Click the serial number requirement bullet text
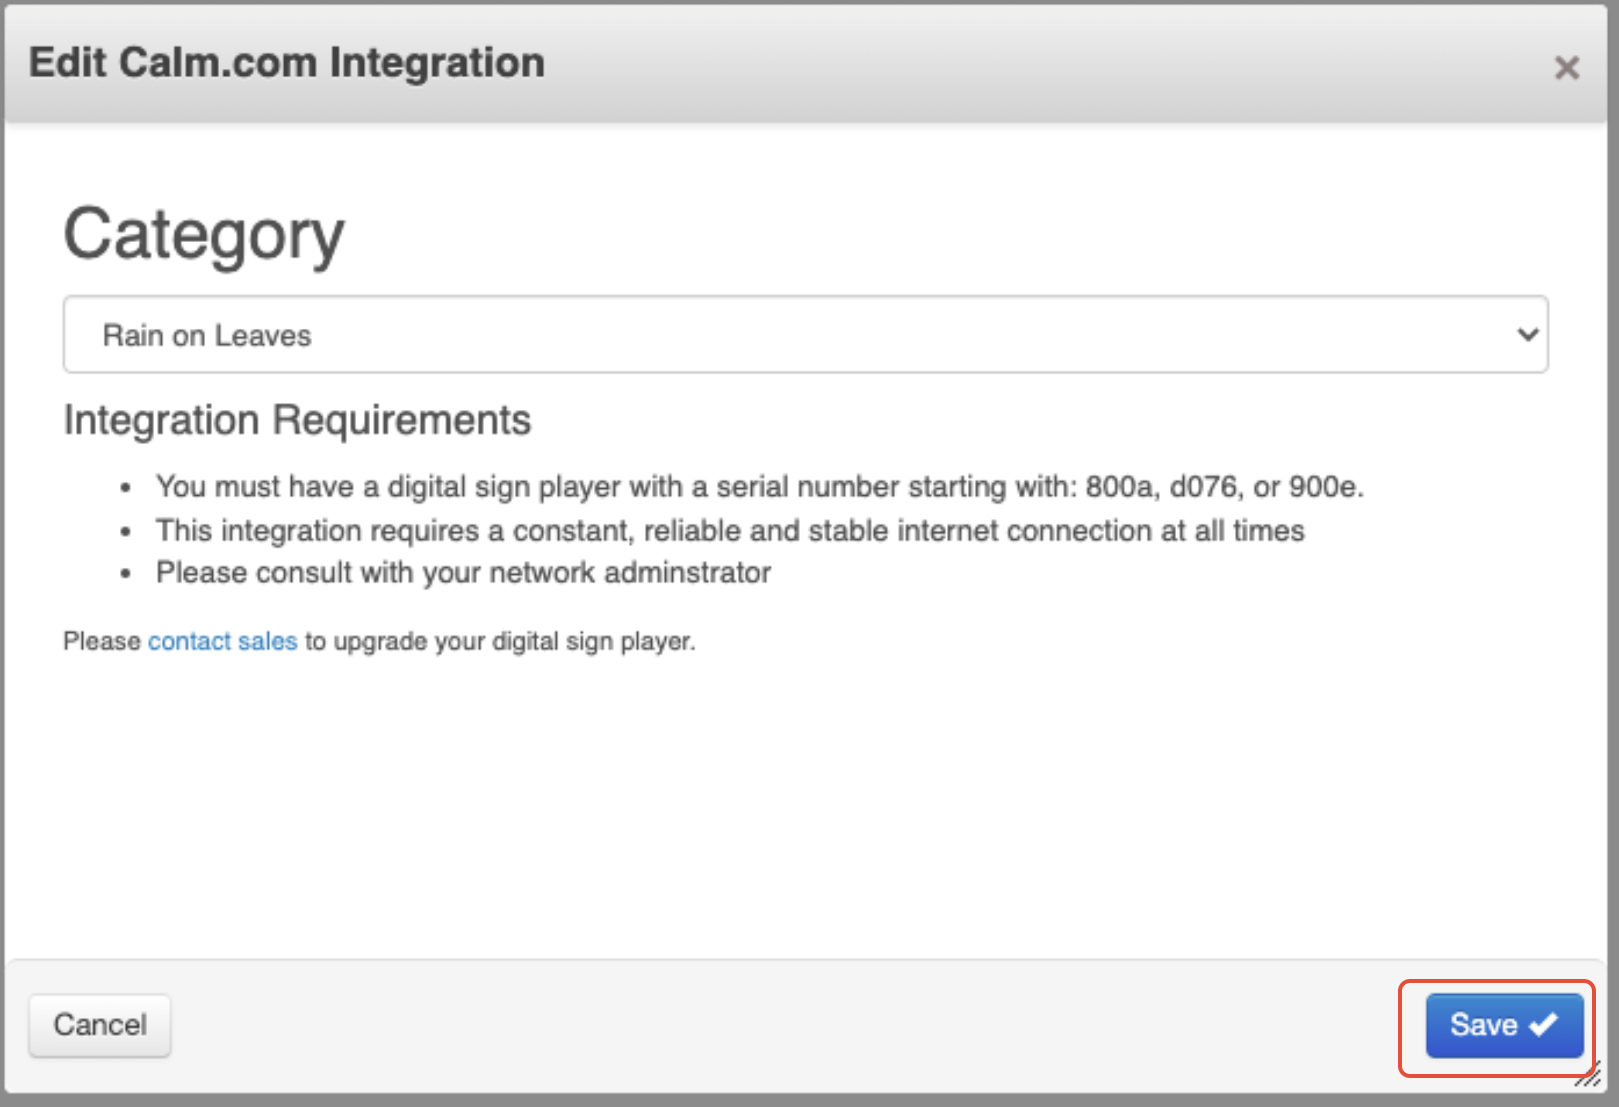The width and height of the screenshot is (1619, 1107). [759, 487]
